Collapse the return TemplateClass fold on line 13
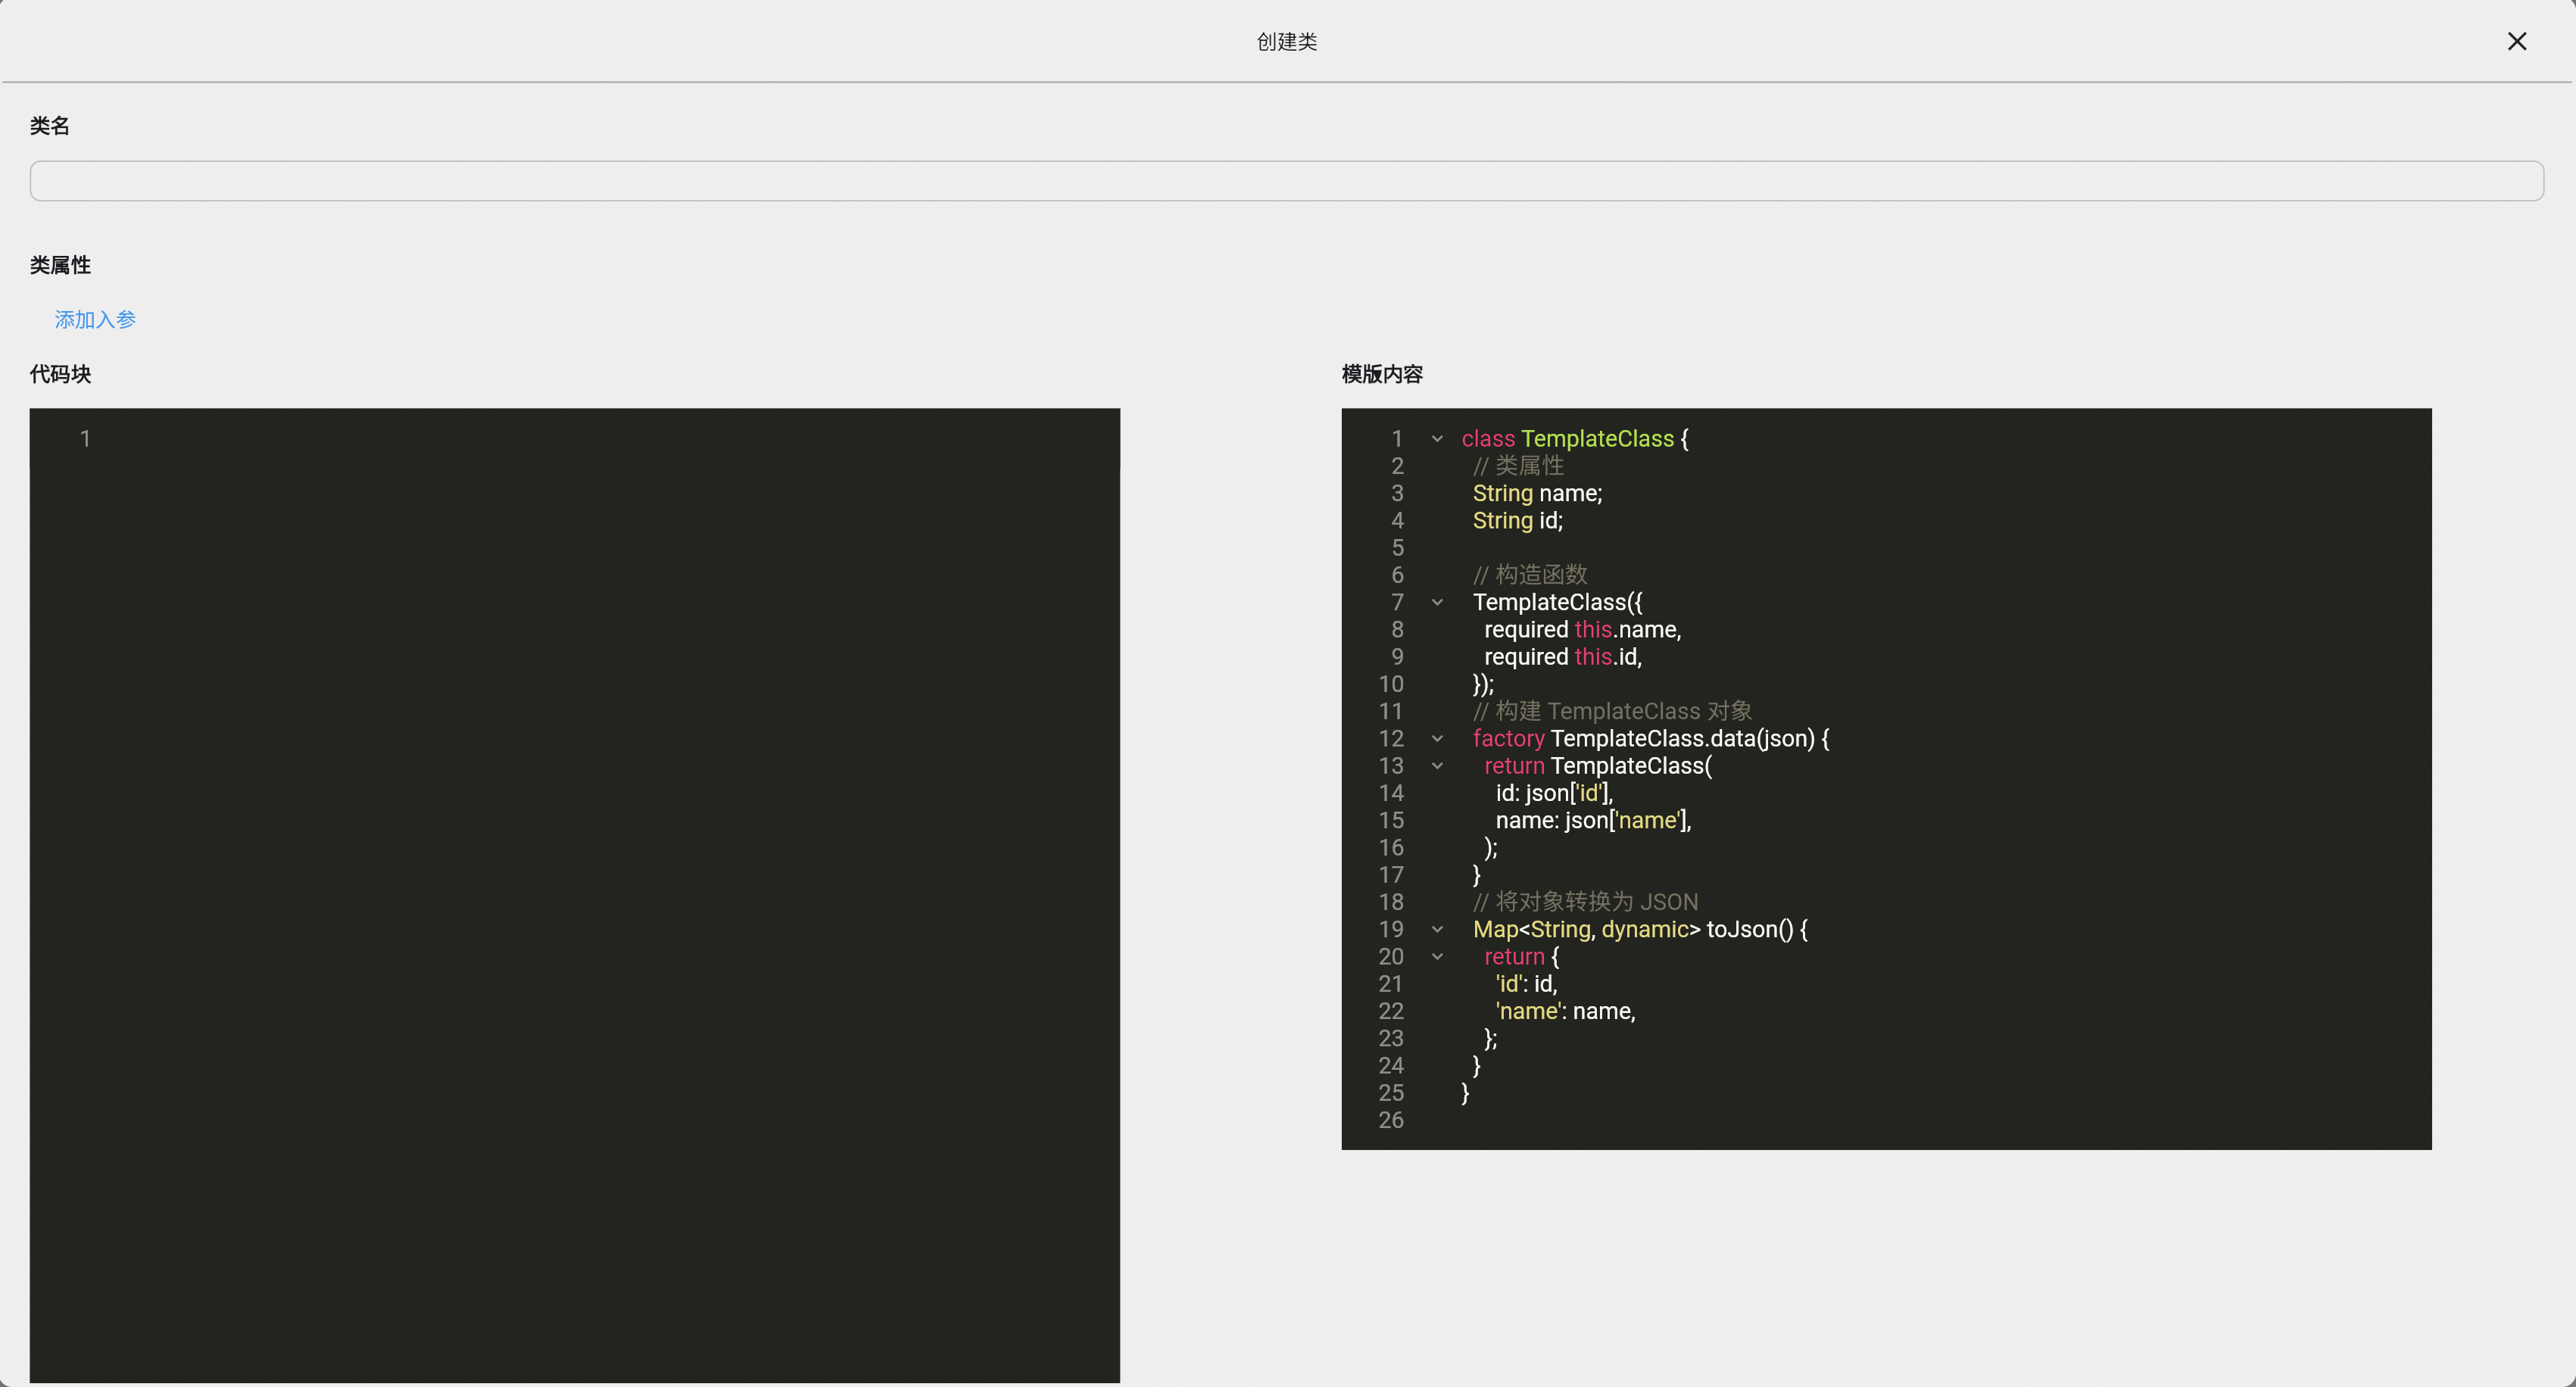Viewport: 2576px width, 1387px height. pos(1437,766)
